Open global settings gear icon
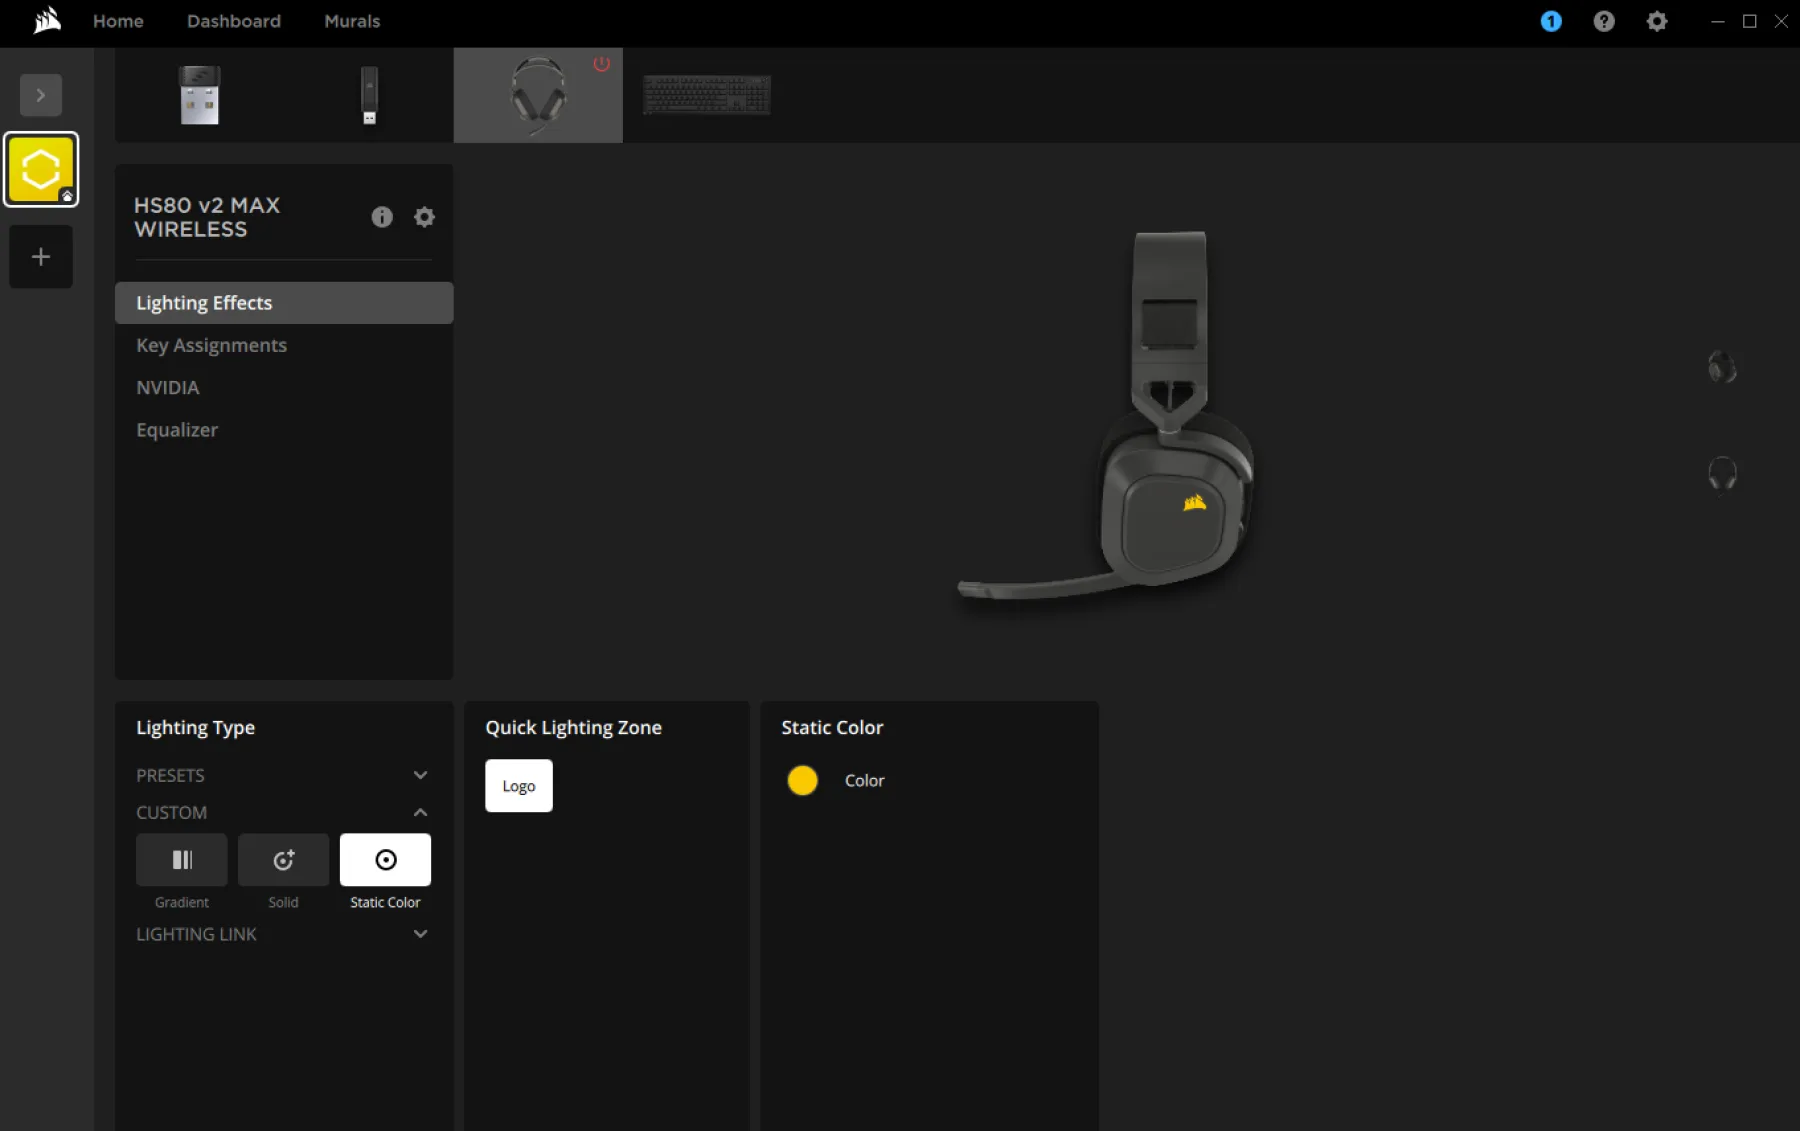 [x=1657, y=21]
